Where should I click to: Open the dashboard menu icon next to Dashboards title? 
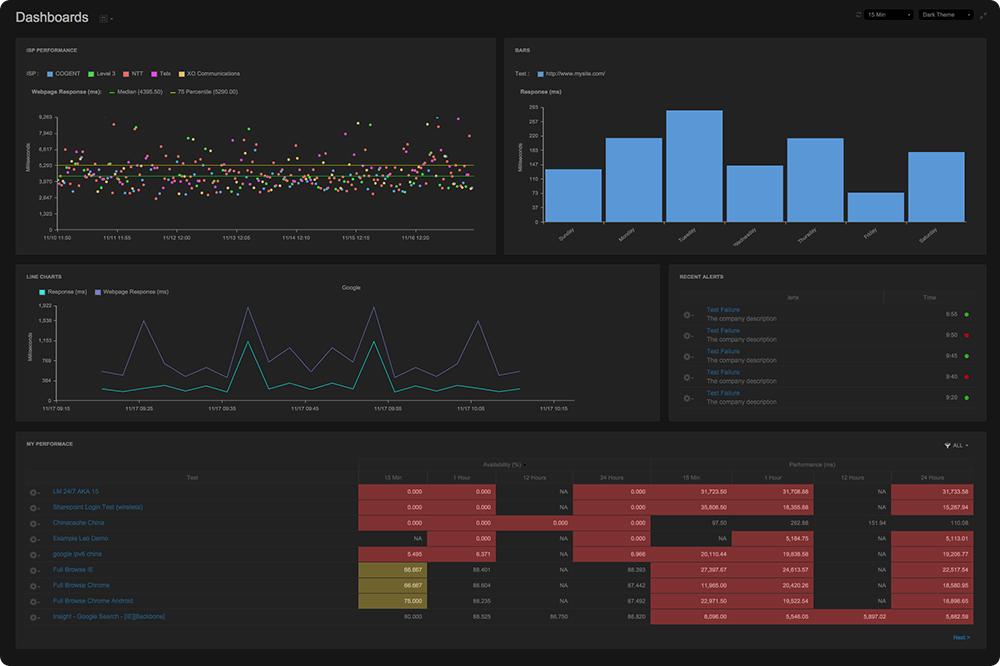(104, 18)
